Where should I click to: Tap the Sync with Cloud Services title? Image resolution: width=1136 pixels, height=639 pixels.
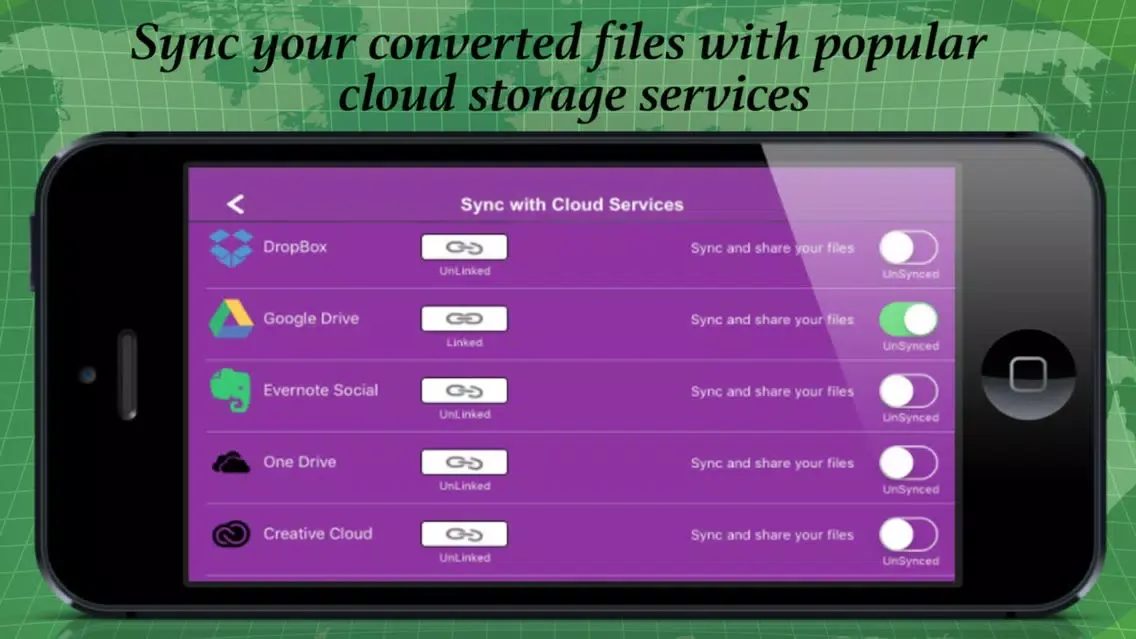tap(572, 205)
